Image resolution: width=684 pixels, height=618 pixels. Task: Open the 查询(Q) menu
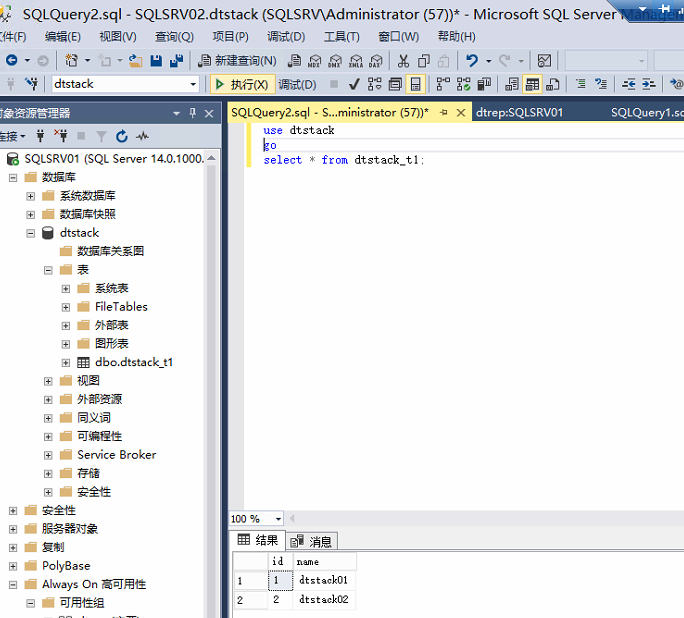174,37
